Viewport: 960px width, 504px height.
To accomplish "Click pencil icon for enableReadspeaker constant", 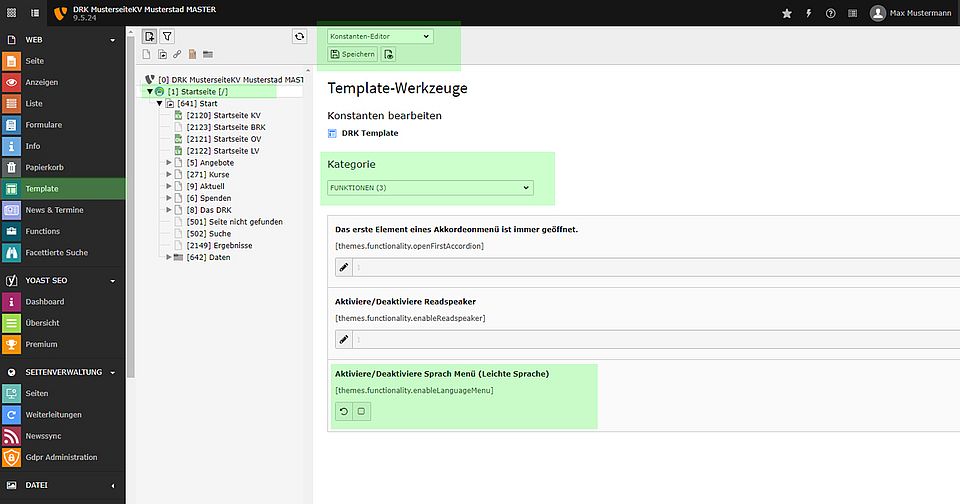I will [344, 339].
